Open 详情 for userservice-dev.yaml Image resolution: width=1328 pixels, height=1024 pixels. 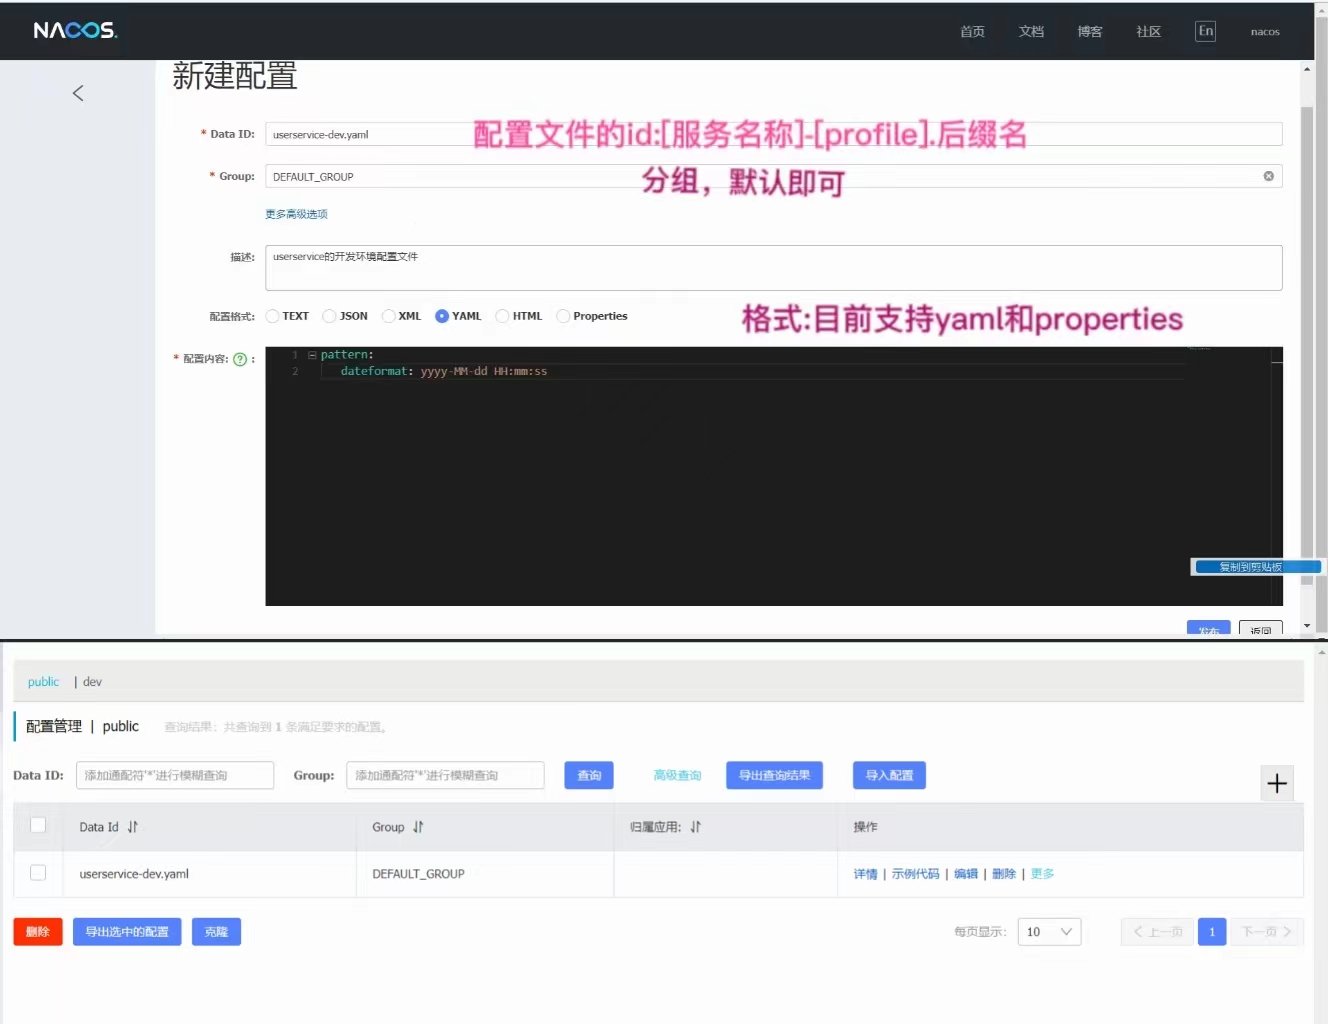(864, 873)
